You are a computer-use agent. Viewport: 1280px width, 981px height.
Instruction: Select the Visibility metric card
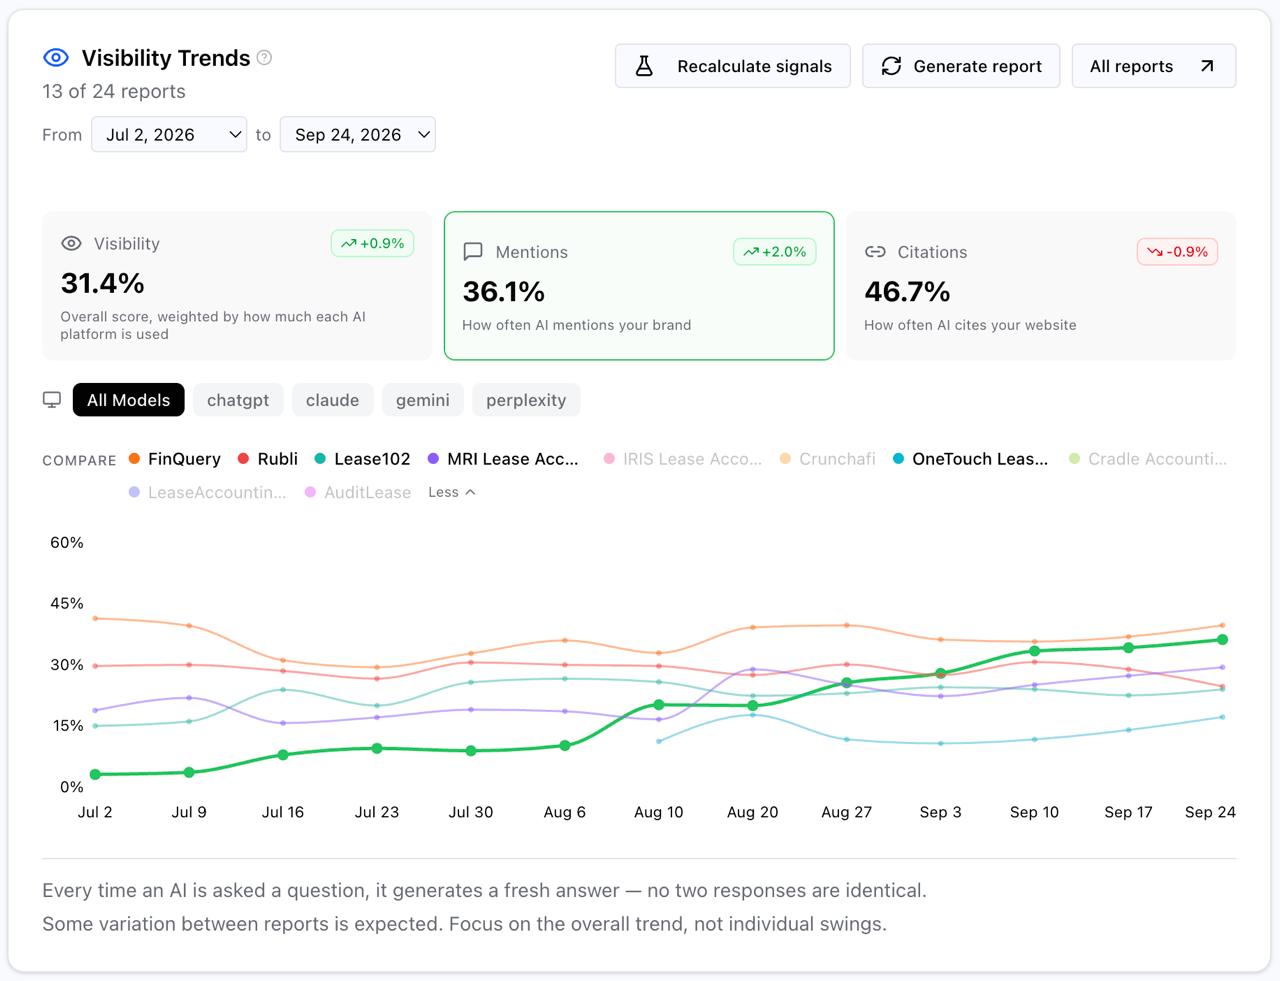(x=237, y=285)
